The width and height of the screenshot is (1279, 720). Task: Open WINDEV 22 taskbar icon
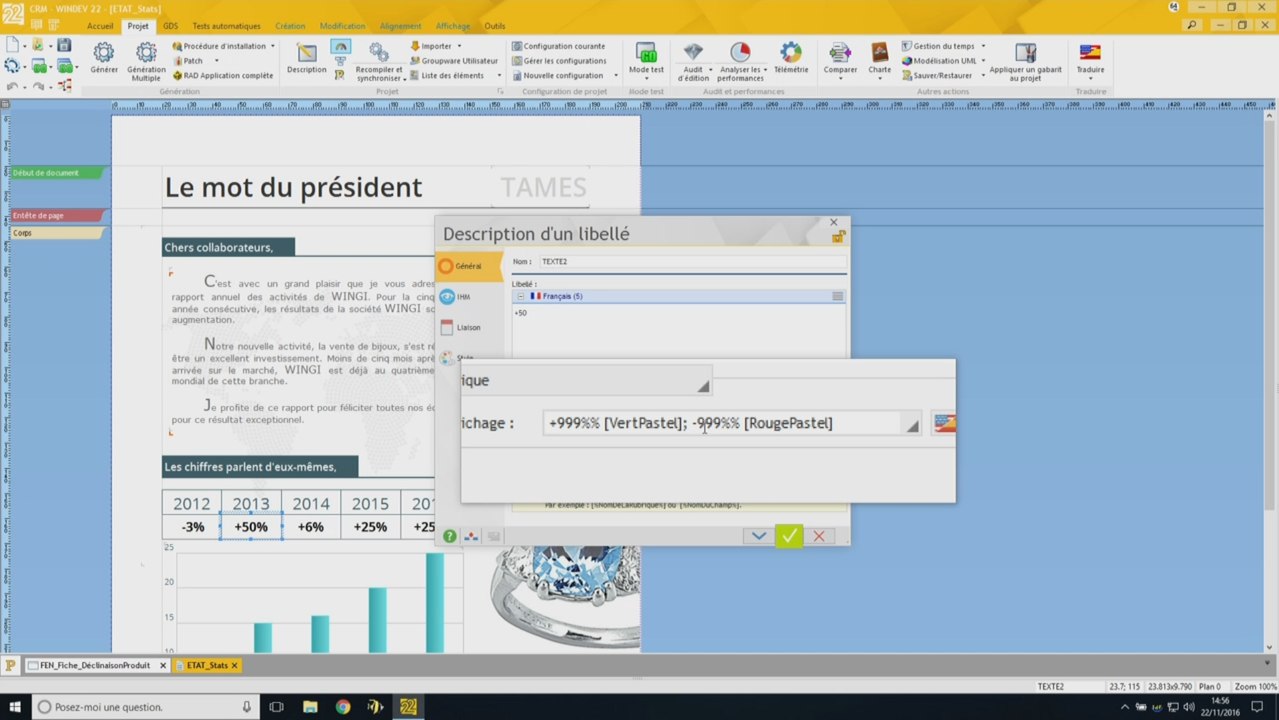[x=408, y=707]
